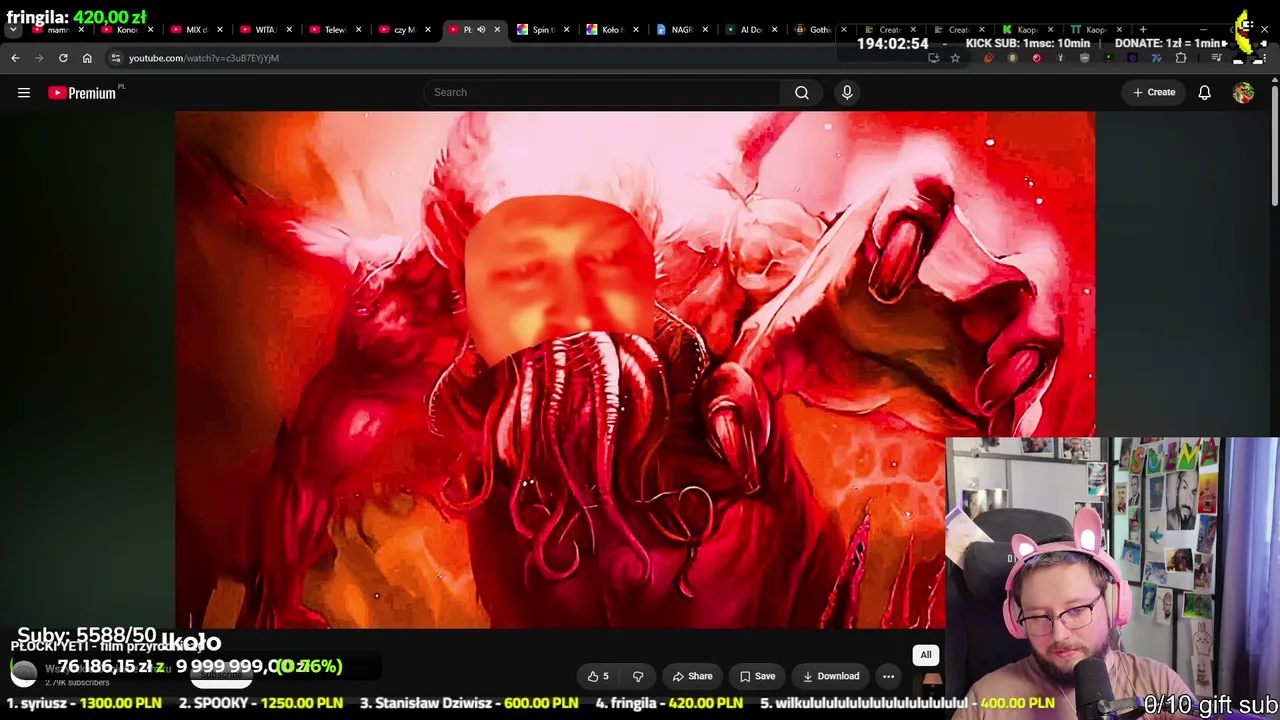This screenshot has width=1280, height=720.
Task: Open the YouTube guide hamburger menu
Action: 24,93
